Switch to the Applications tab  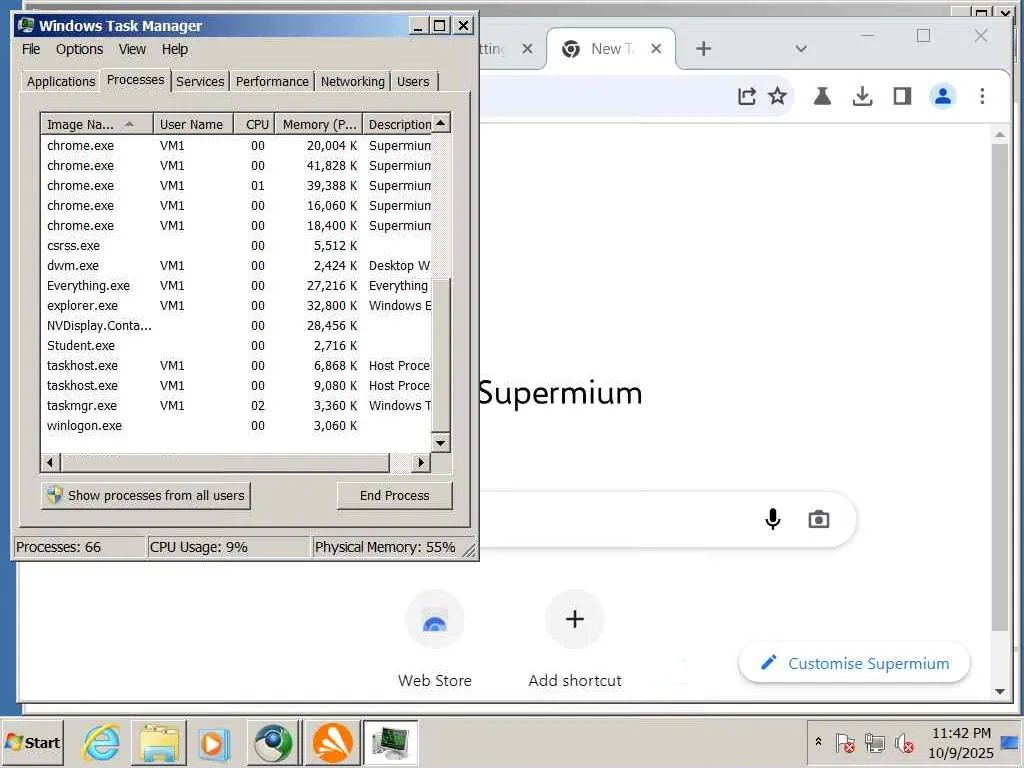click(x=61, y=82)
